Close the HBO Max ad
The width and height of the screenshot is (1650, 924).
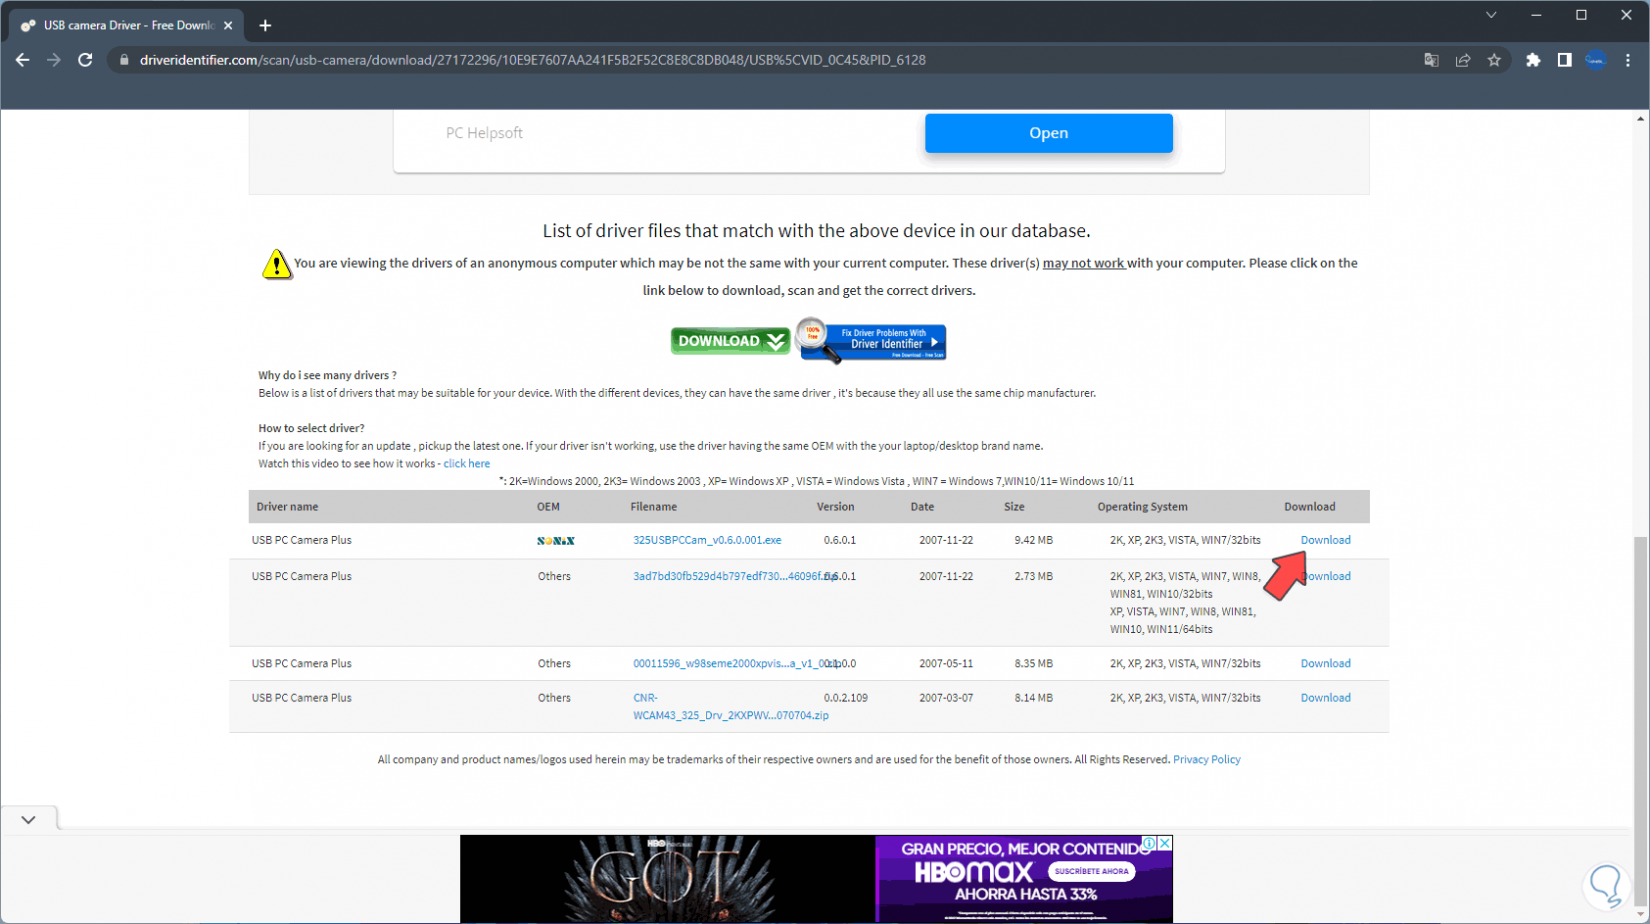point(1165,843)
